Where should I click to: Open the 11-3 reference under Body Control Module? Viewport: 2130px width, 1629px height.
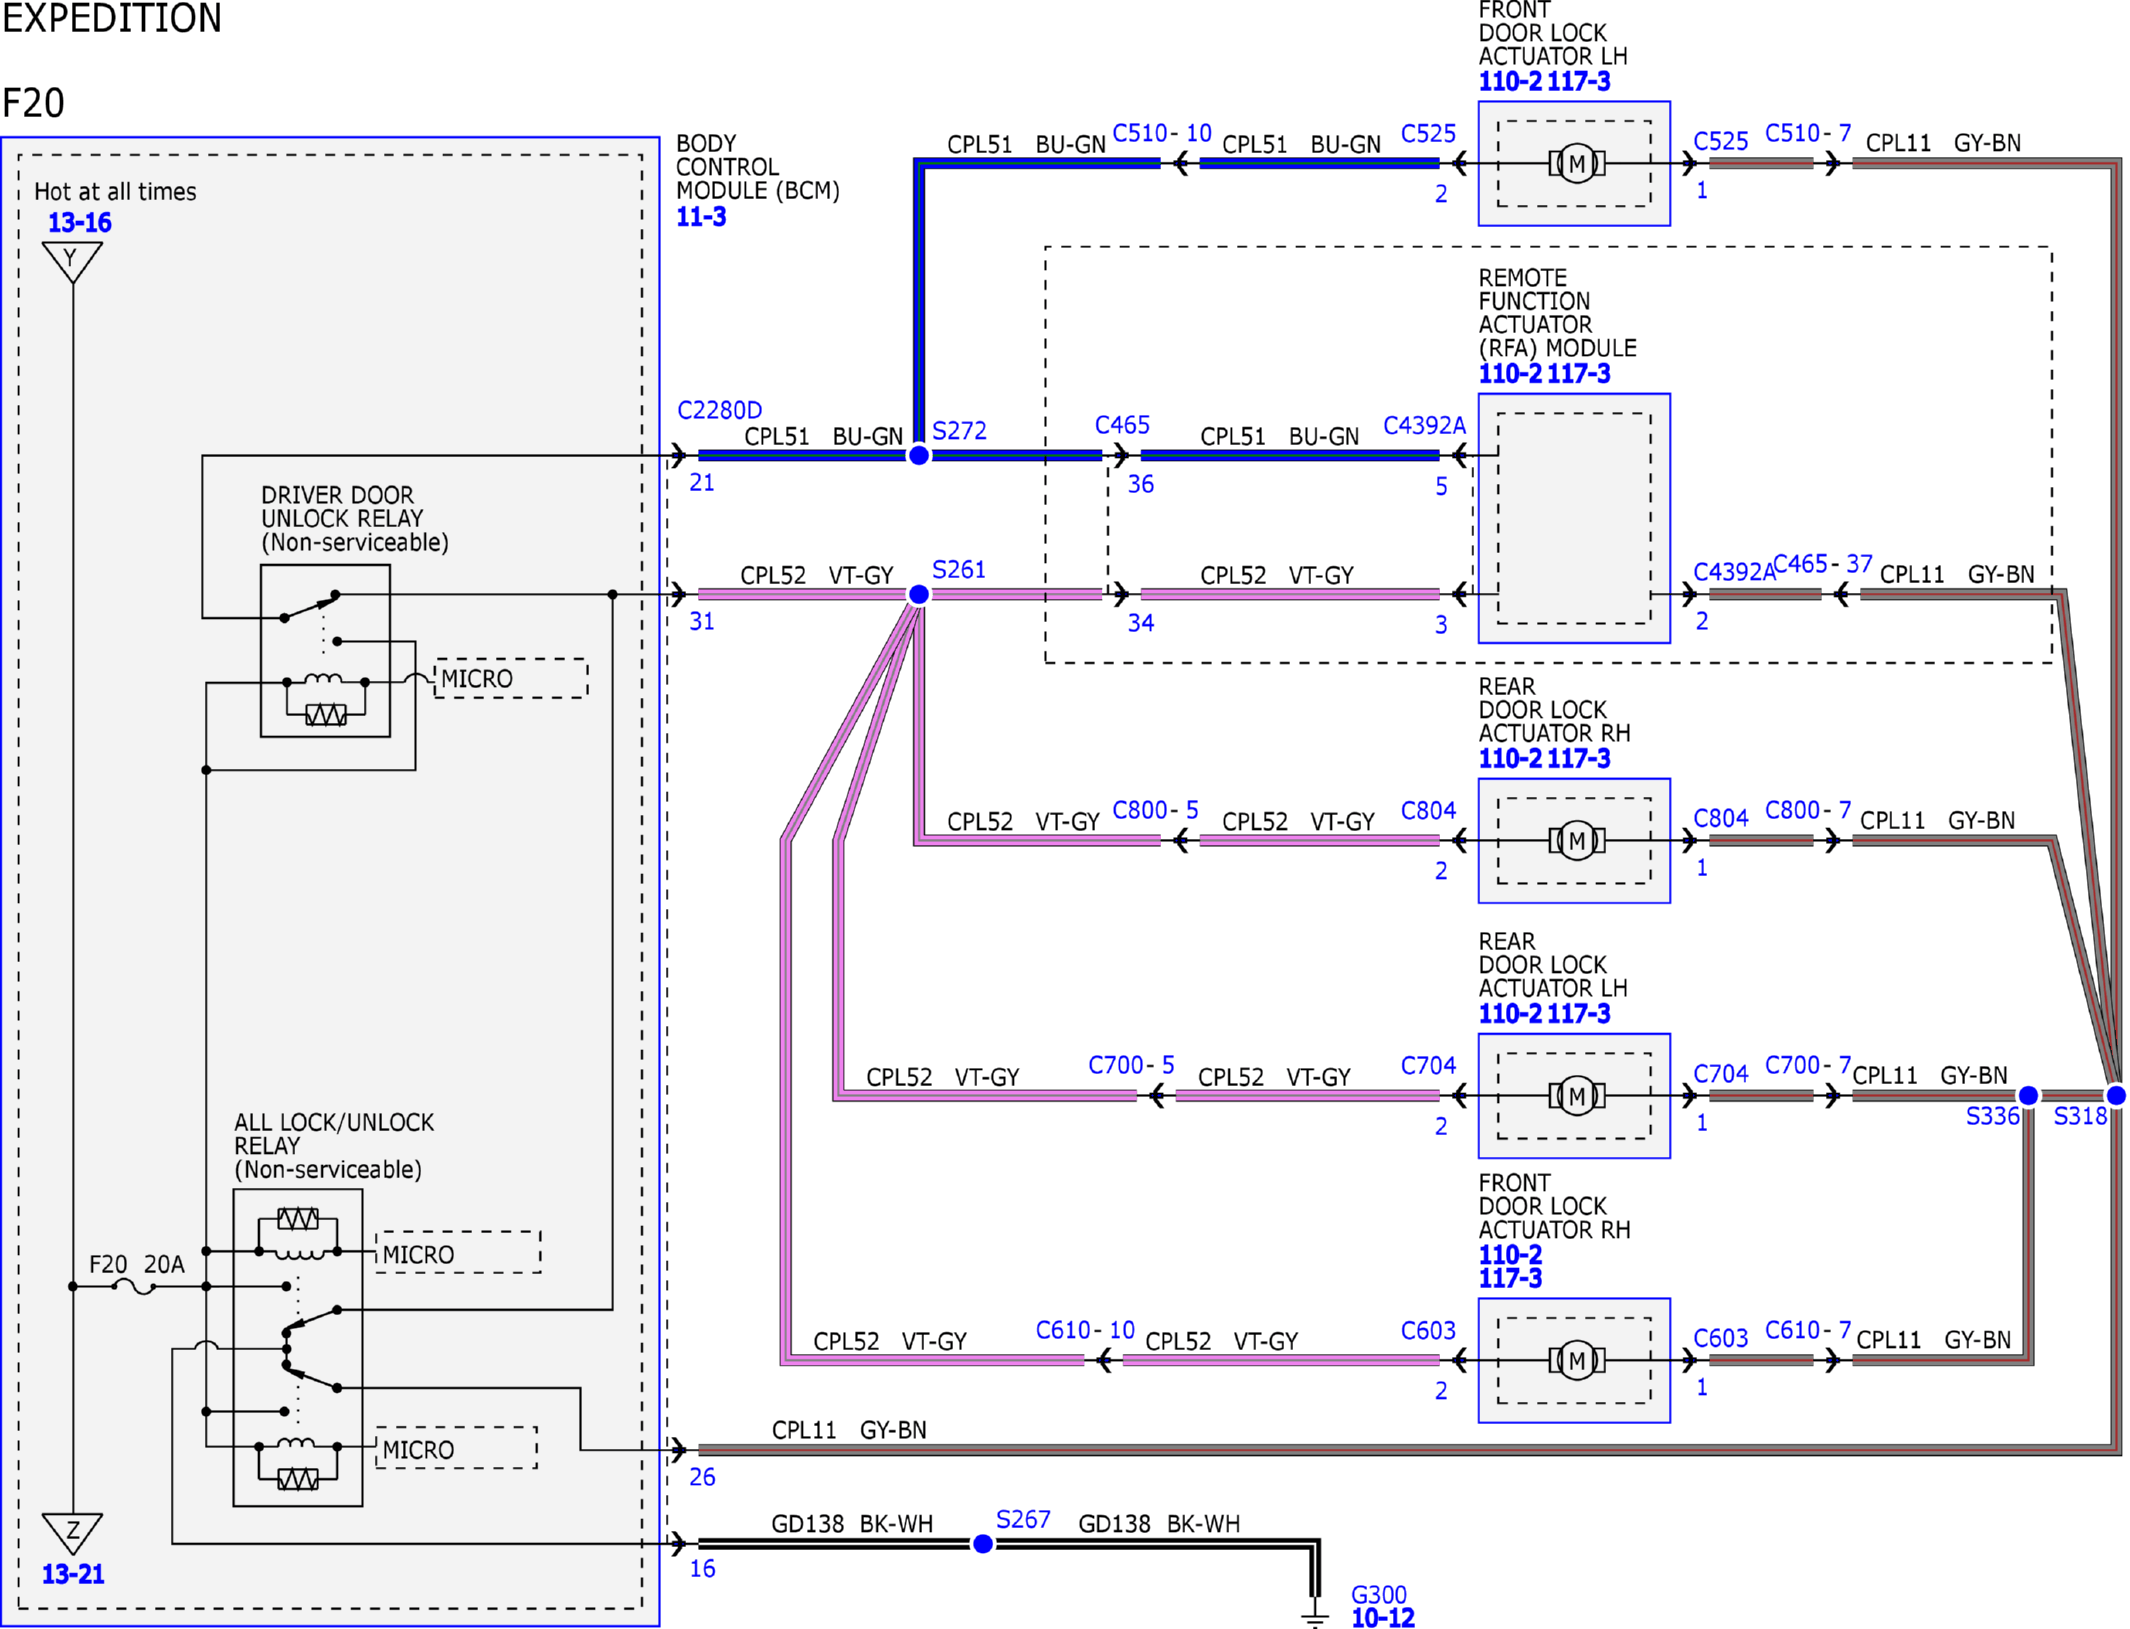tap(701, 217)
